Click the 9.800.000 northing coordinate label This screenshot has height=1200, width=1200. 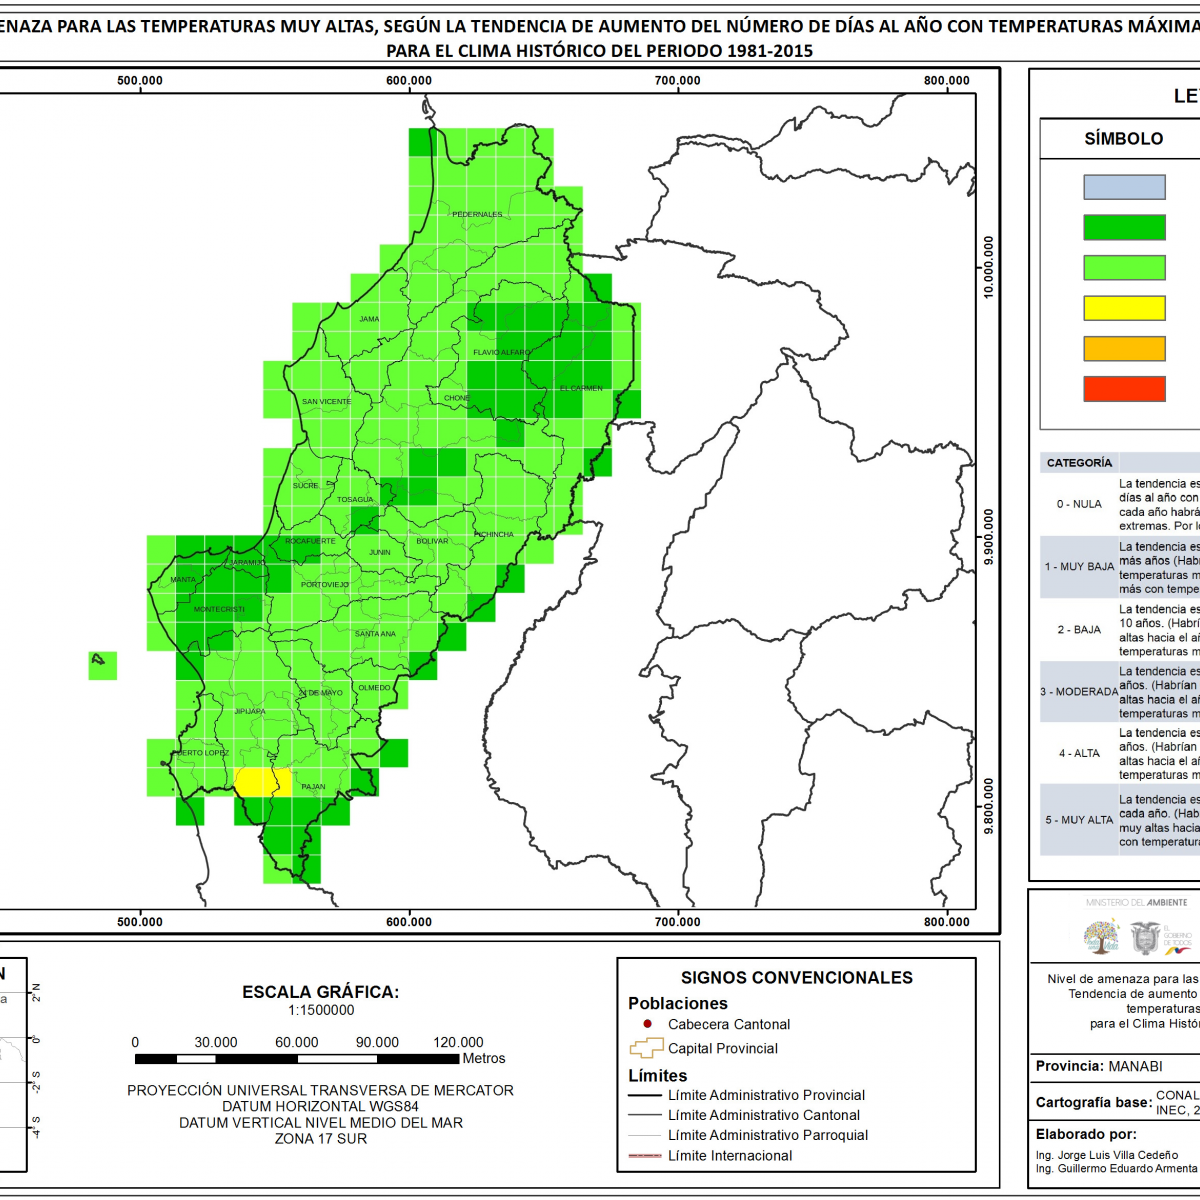[x=989, y=807]
